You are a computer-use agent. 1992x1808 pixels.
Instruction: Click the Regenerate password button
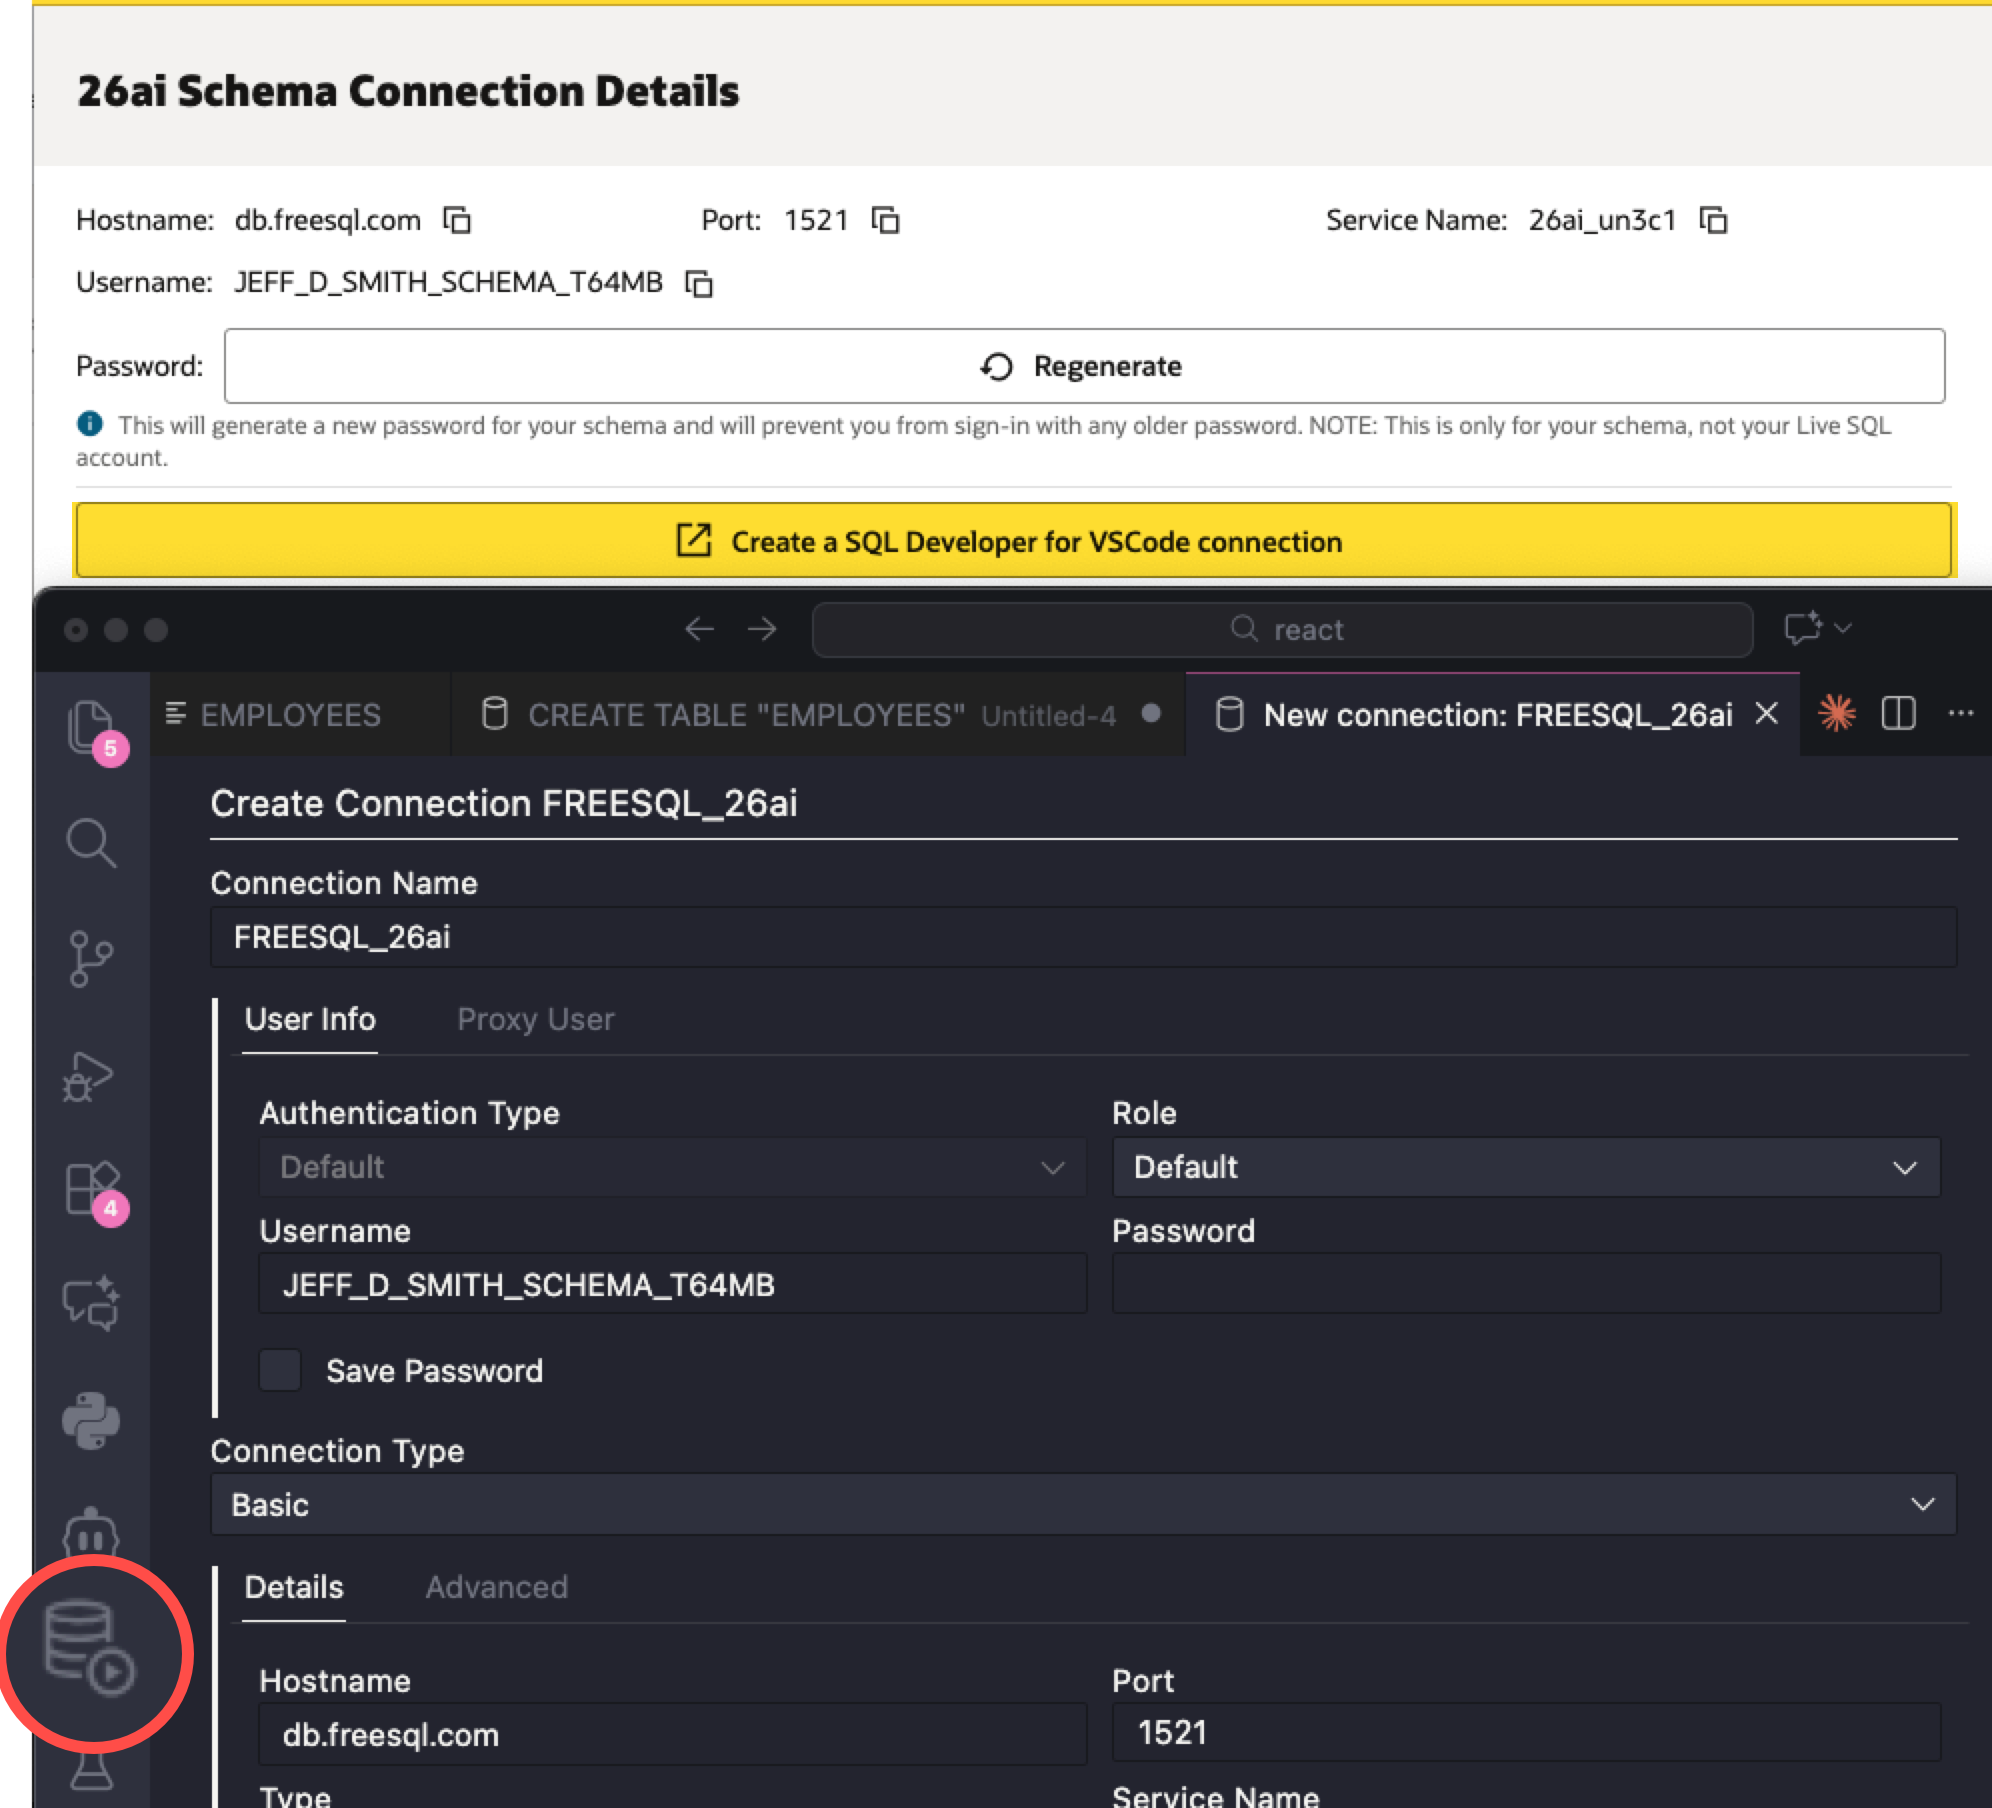coord(1084,366)
